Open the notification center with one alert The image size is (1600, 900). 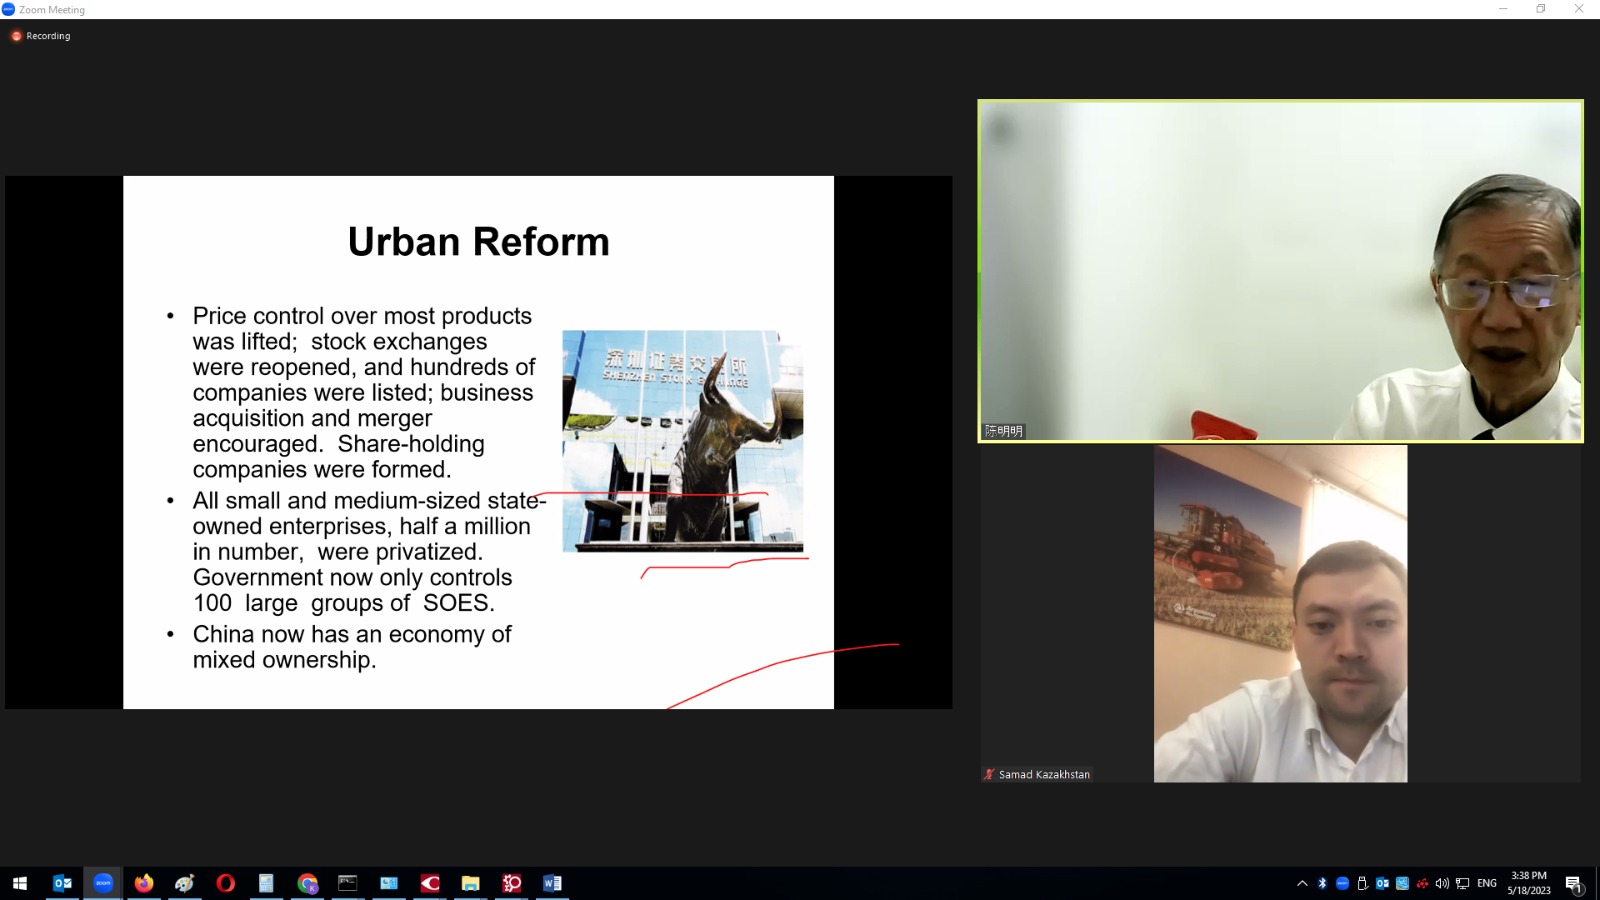(1574, 883)
